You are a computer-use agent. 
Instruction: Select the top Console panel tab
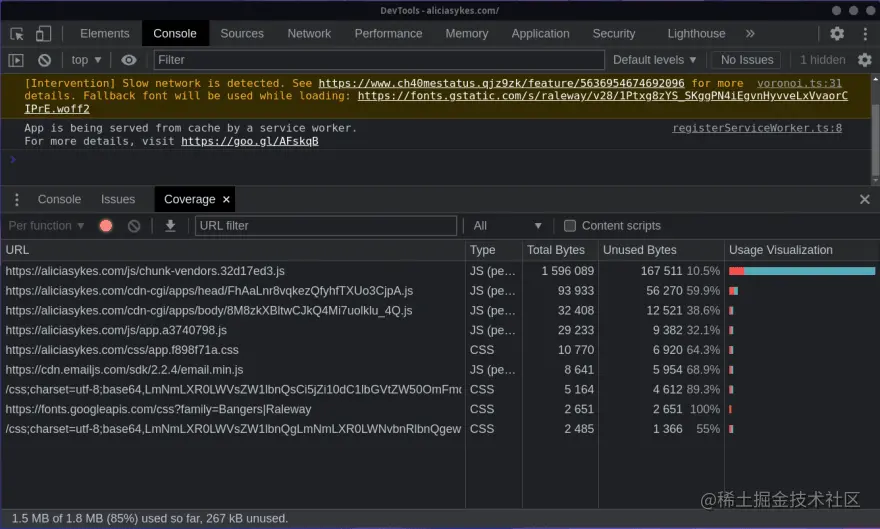[x=175, y=34]
